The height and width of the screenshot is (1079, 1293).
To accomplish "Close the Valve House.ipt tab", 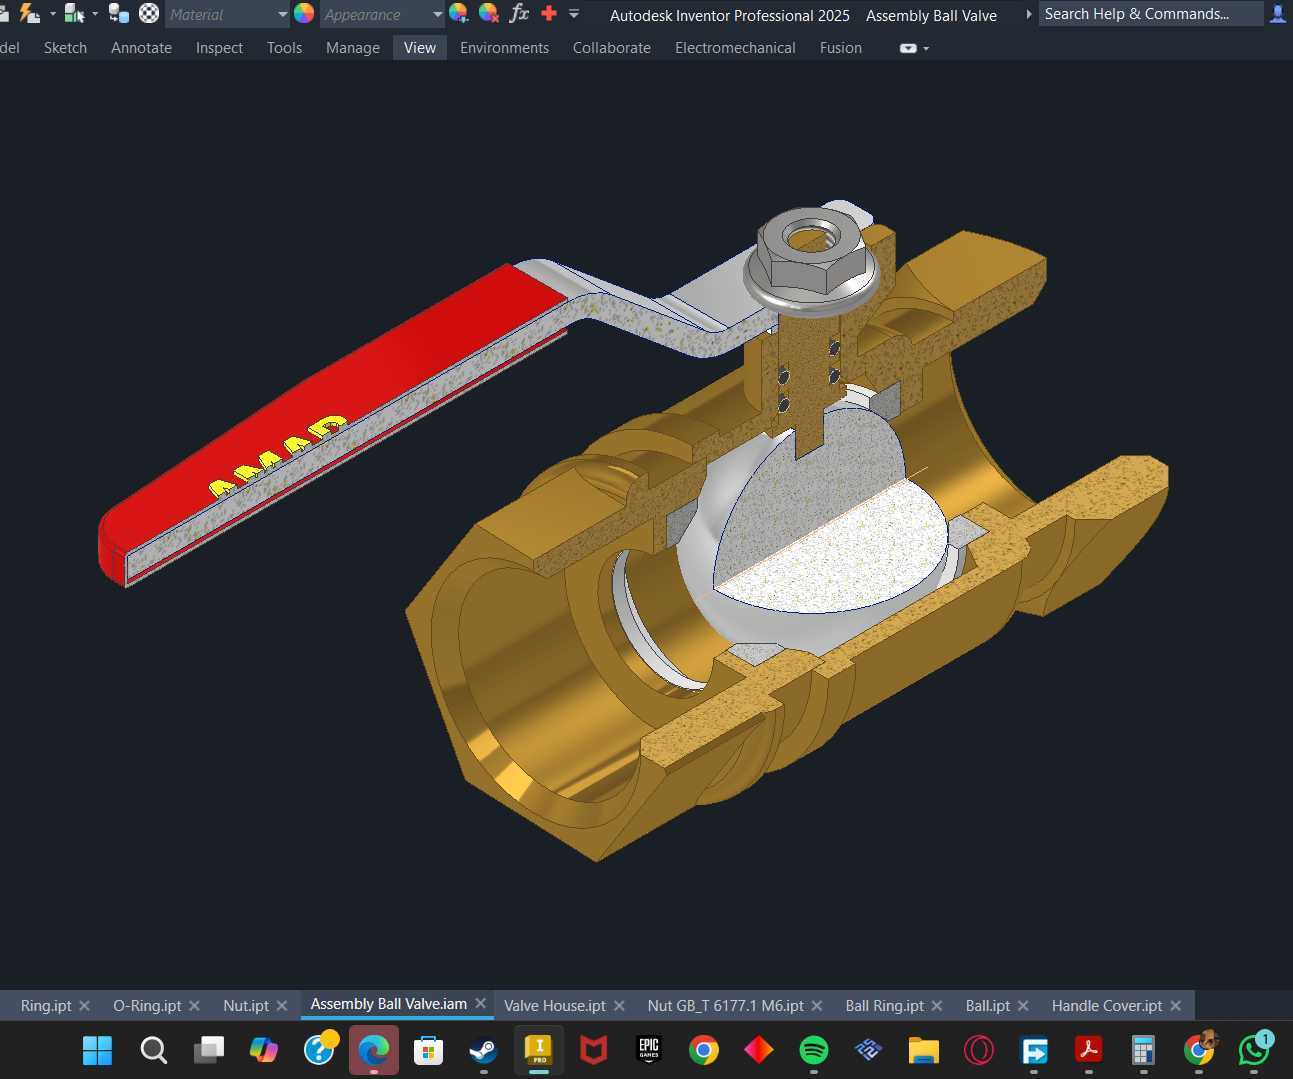I will (x=619, y=1006).
